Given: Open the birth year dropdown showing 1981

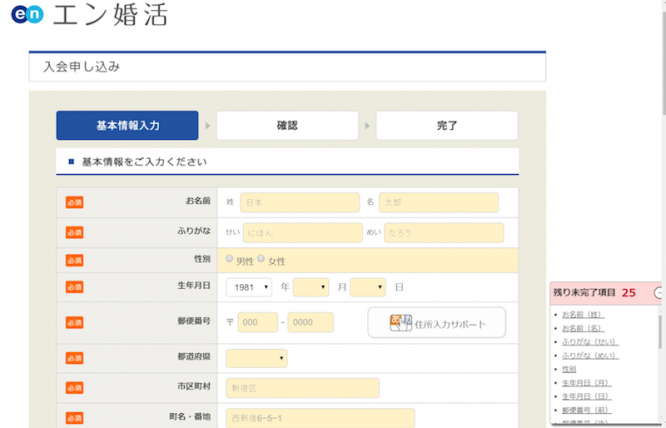Looking at the screenshot, I should (249, 287).
